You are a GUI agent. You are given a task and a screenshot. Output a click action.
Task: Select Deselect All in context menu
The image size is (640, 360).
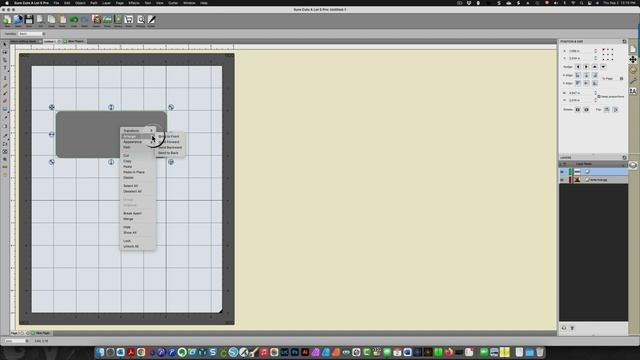(132, 191)
